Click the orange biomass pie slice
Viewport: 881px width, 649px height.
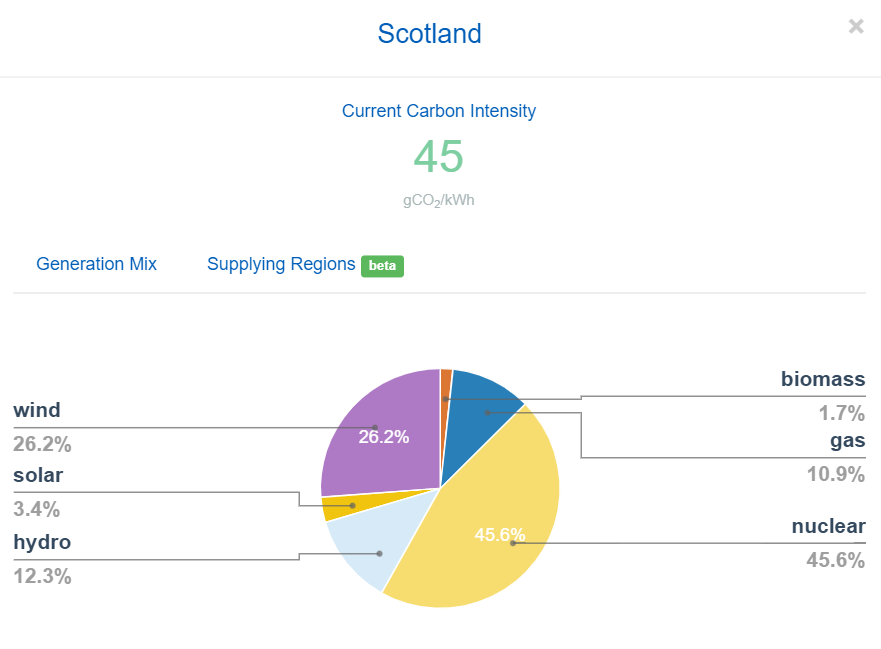tap(446, 388)
